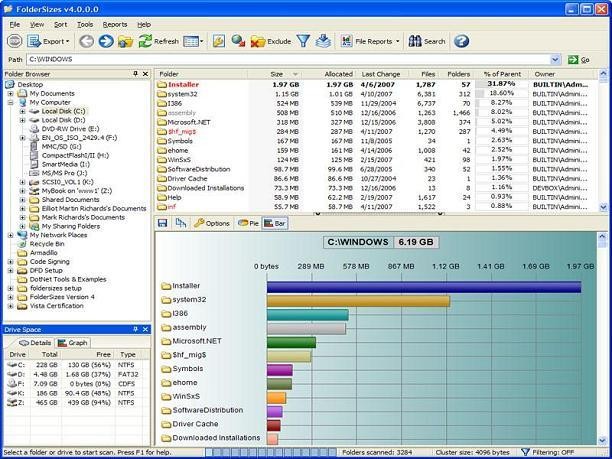Expand the Code Signing folder node
Screen dimensions: 612x459
[x=11, y=262]
